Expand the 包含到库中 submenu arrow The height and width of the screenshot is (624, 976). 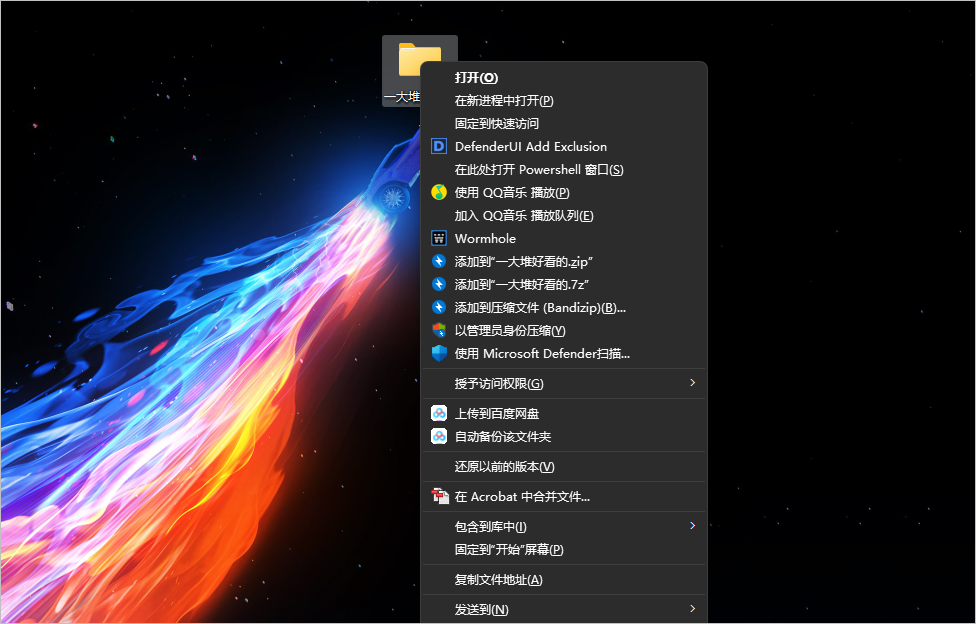(x=692, y=526)
